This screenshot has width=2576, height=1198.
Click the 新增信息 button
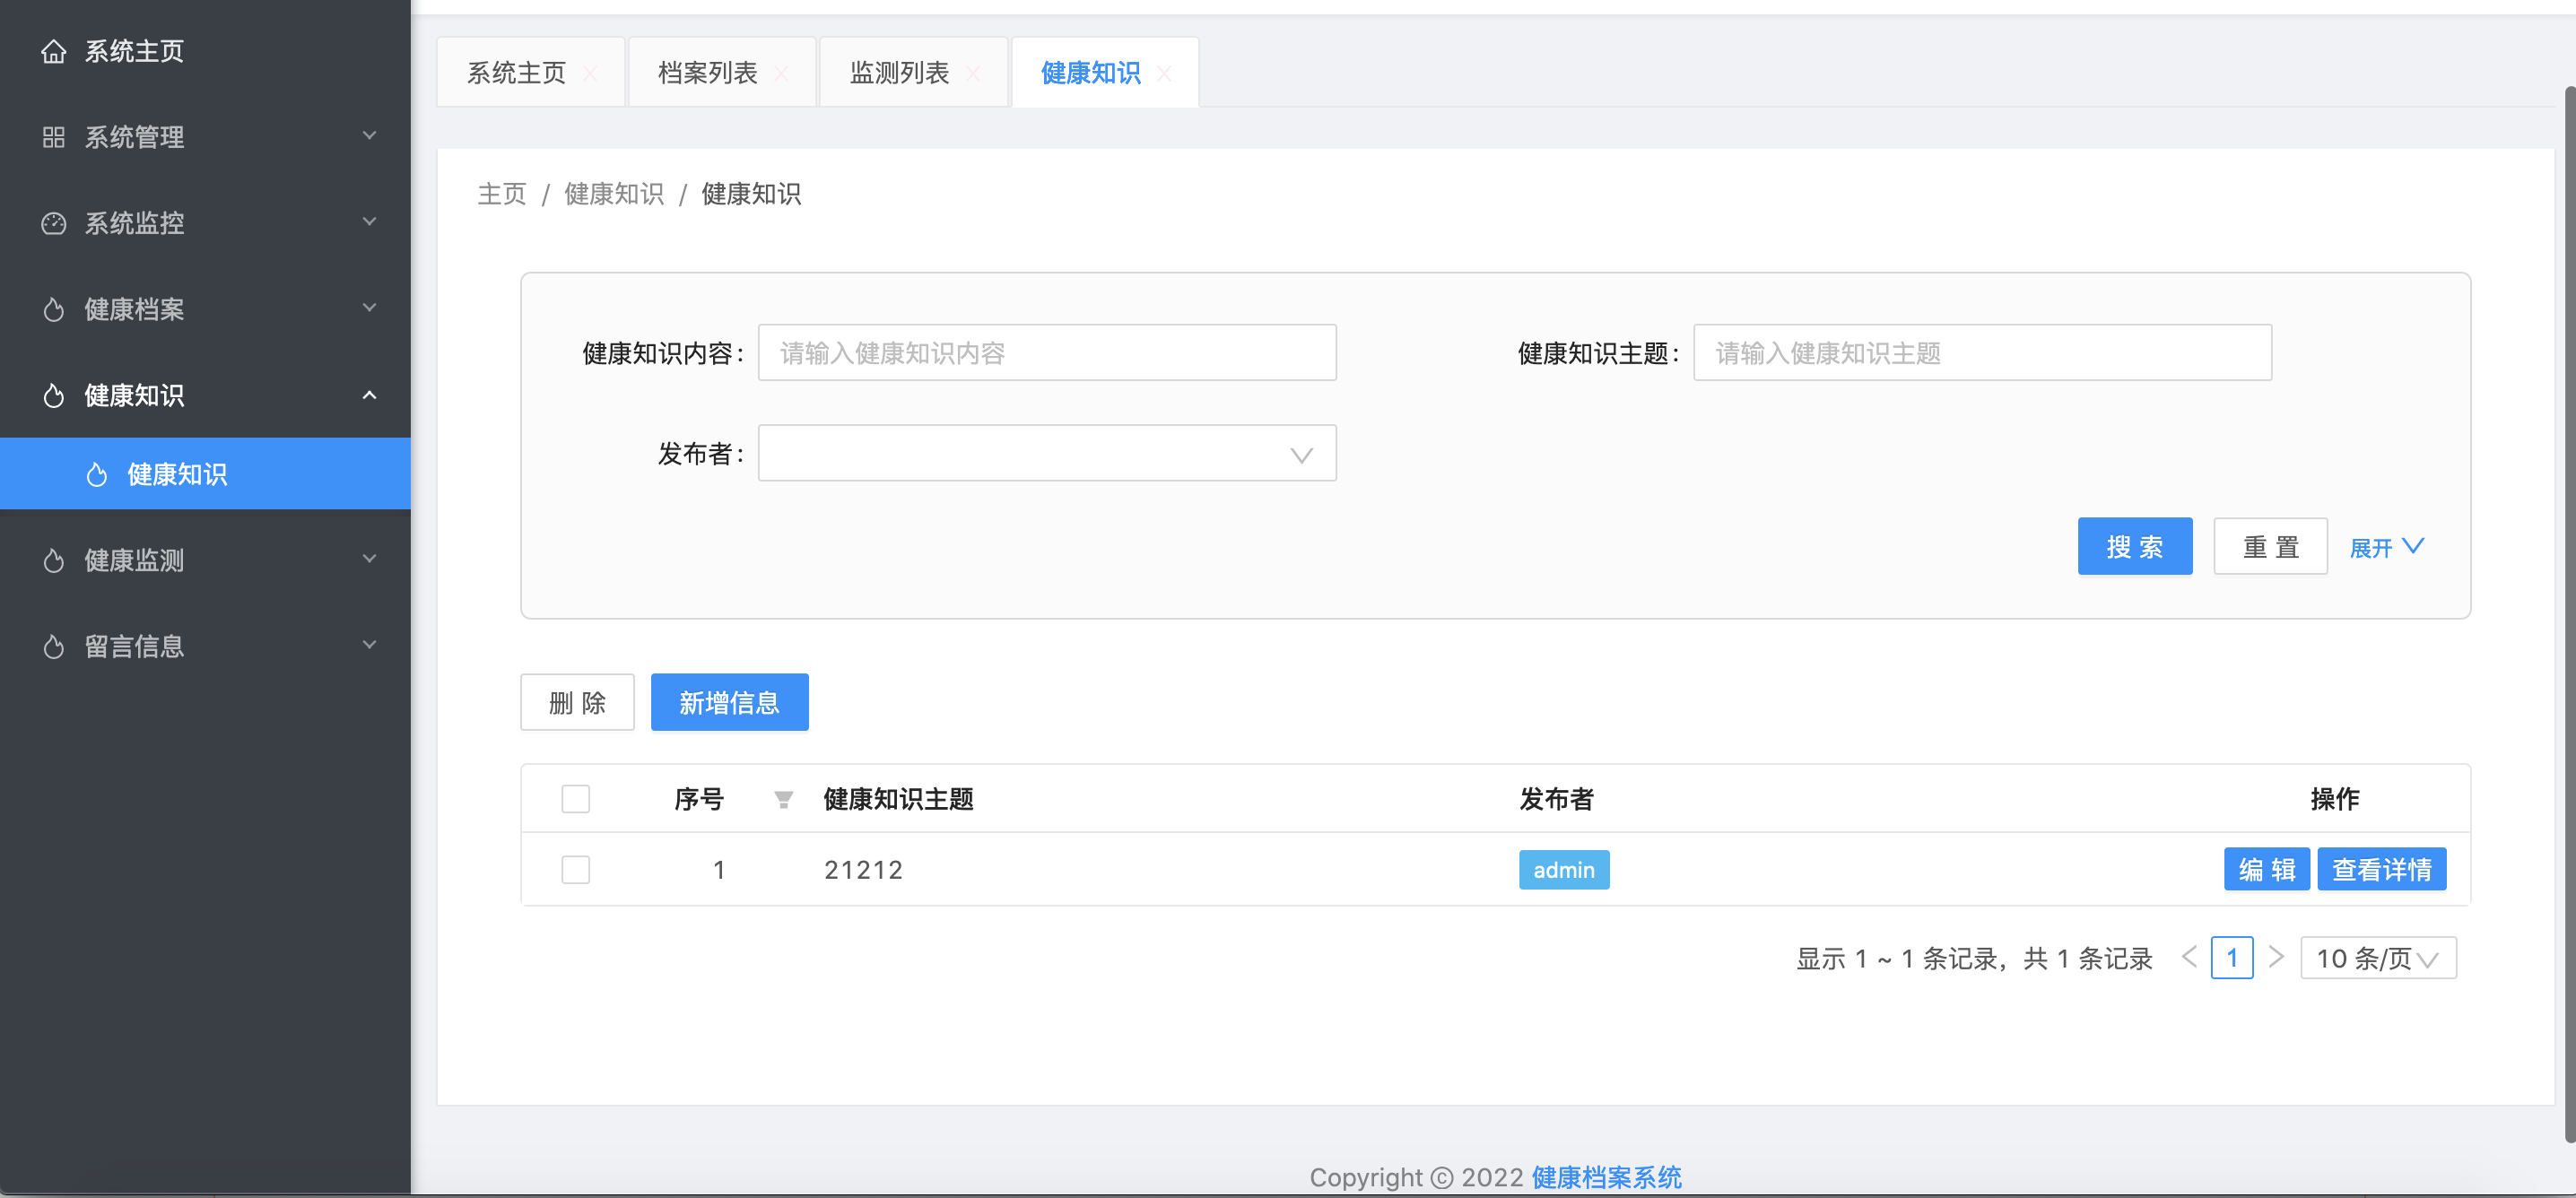tap(729, 702)
